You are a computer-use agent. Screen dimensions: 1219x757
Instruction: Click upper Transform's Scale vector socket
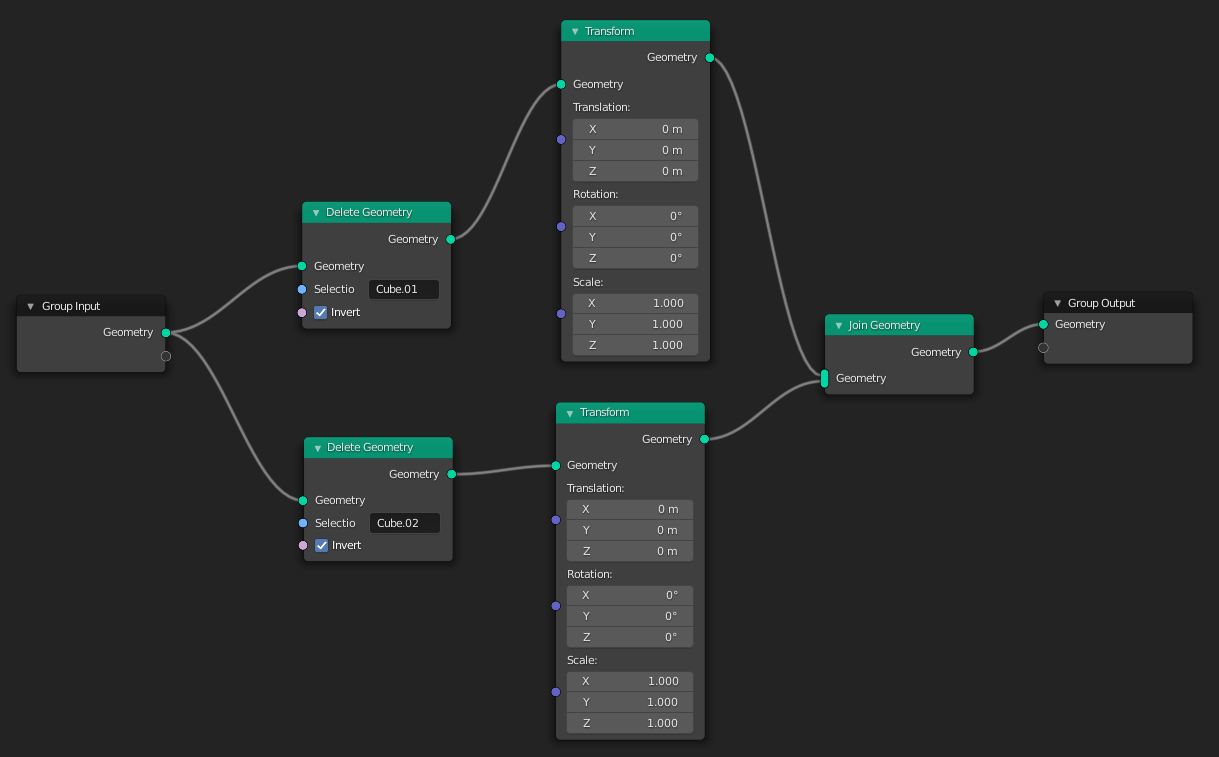click(561, 313)
